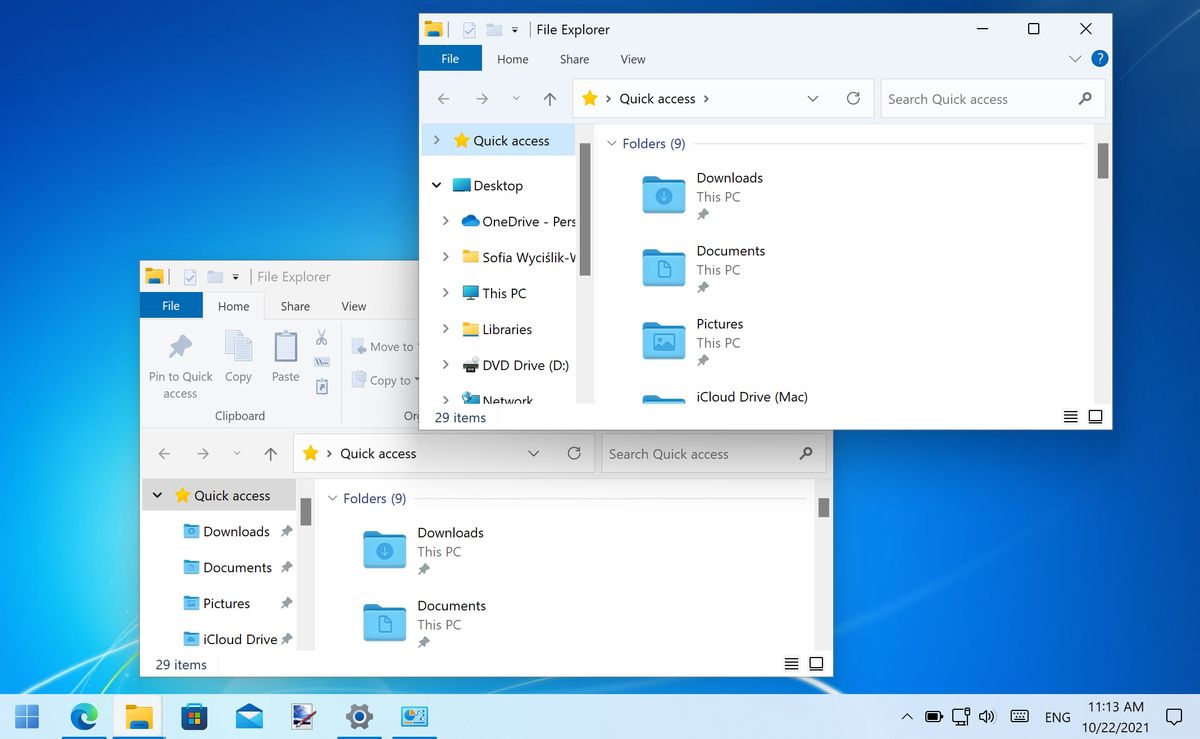
Task: Switch to large thumbnails view in status bar
Action: (816, 663)
